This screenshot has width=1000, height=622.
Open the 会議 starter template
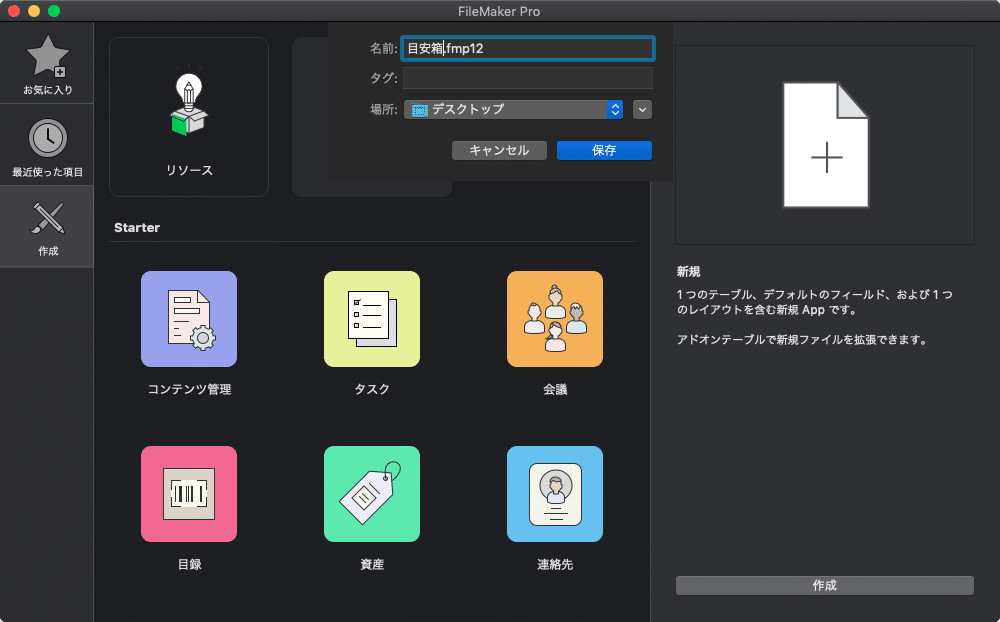555,319
